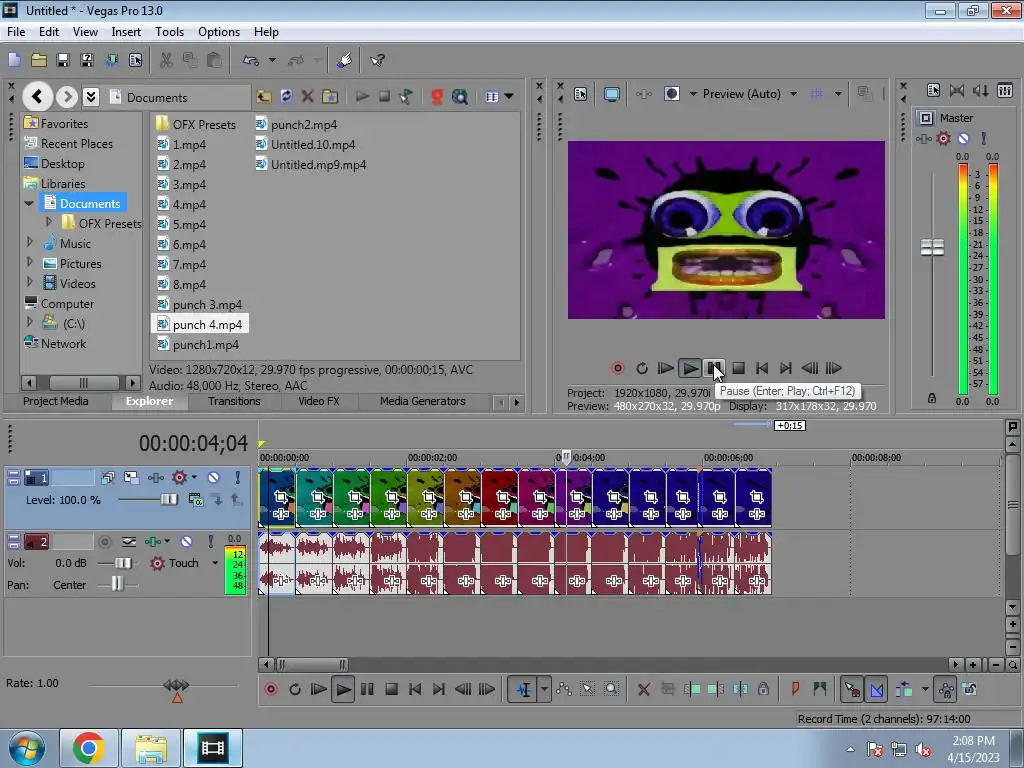The width and height of the screenshot is (1024, 768).
Task: Open the Master bus FX gear icon
Action: (943, 138)
